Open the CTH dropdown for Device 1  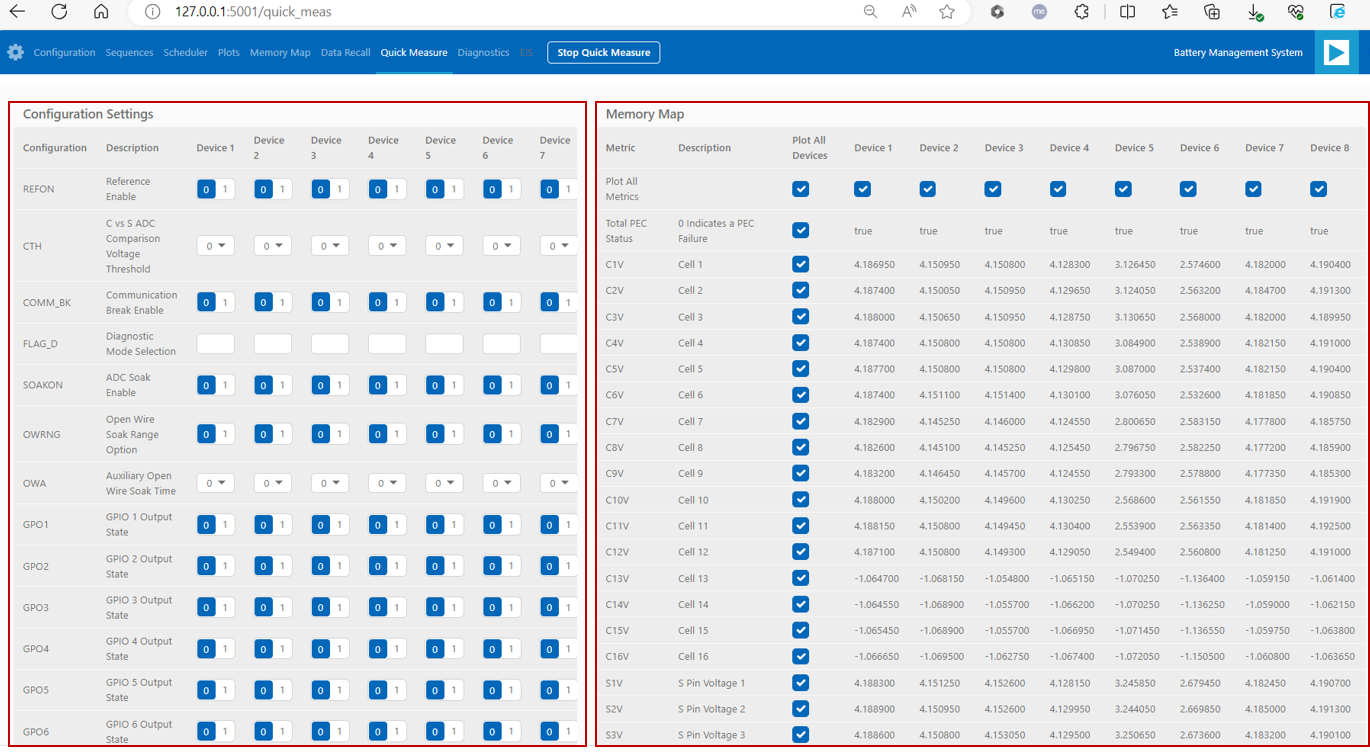tap(216, 245)
